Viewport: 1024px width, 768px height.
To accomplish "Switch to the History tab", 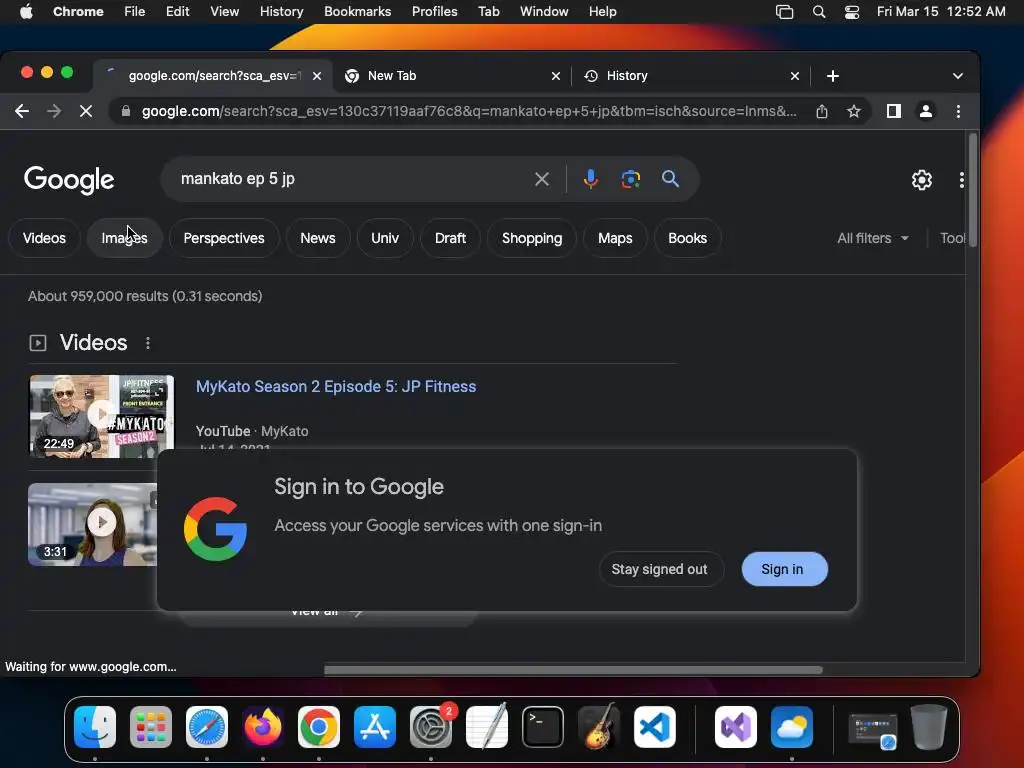I will pos(692,76).
